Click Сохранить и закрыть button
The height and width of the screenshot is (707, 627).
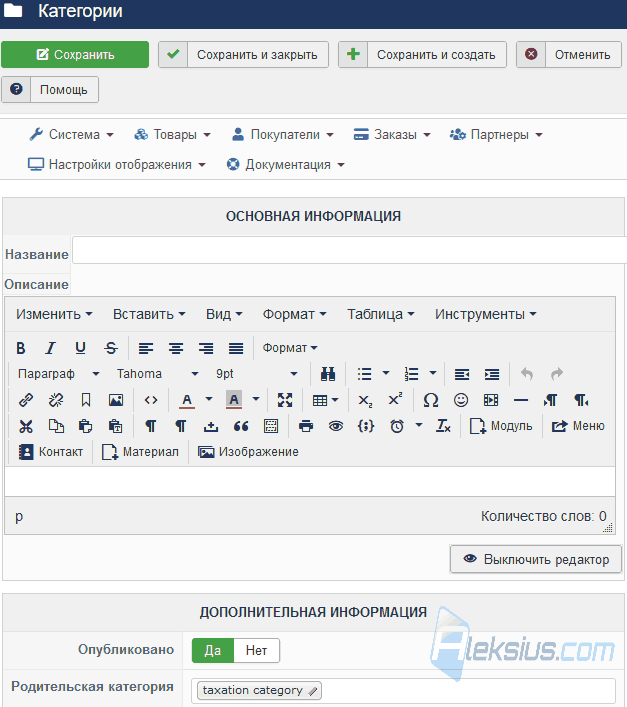pos(243,55)
